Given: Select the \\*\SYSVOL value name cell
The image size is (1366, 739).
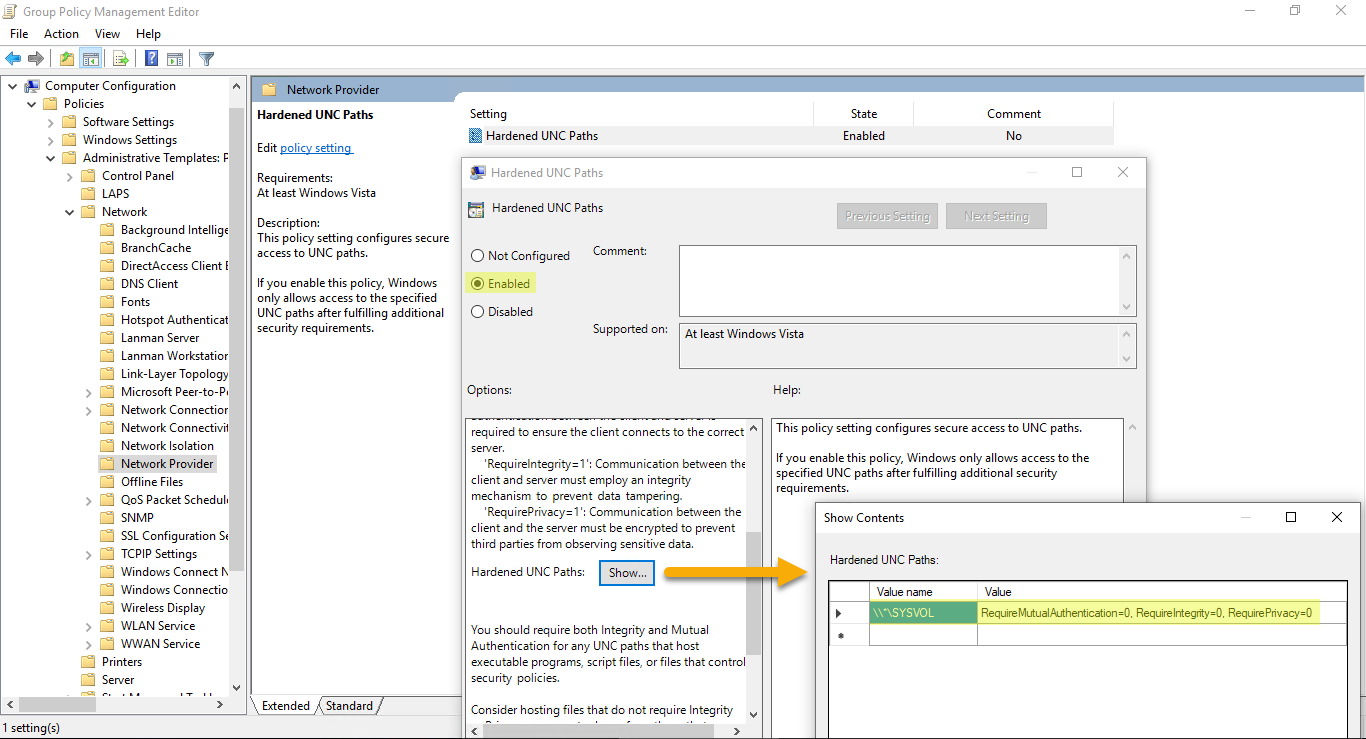Looking at the screenshot, I should pos(923,613).
